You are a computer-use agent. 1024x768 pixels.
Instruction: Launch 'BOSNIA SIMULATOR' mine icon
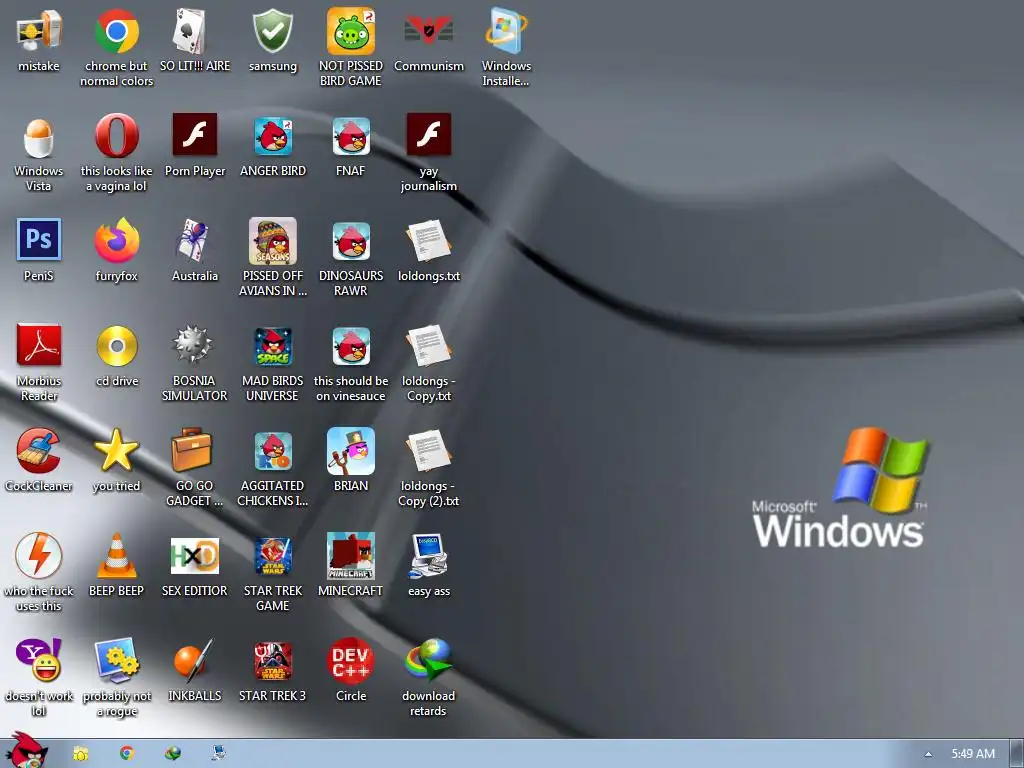(x=193, y=345)
